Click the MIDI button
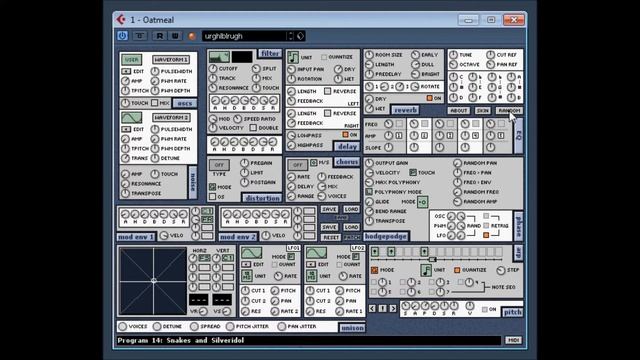The width and height of the screenshot is (640, 360). (x=513, y=340)
